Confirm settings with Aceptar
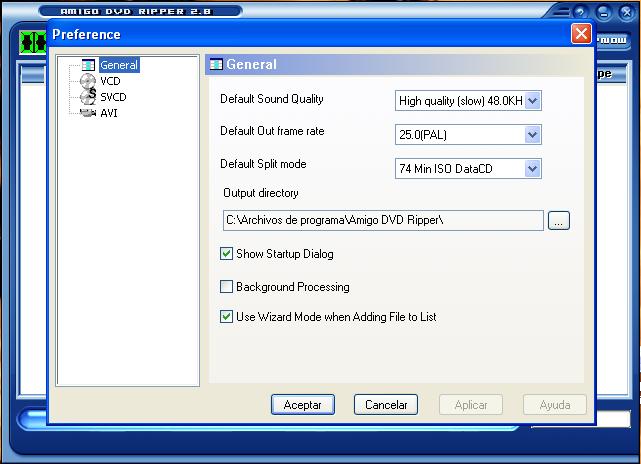 point(303,405)
